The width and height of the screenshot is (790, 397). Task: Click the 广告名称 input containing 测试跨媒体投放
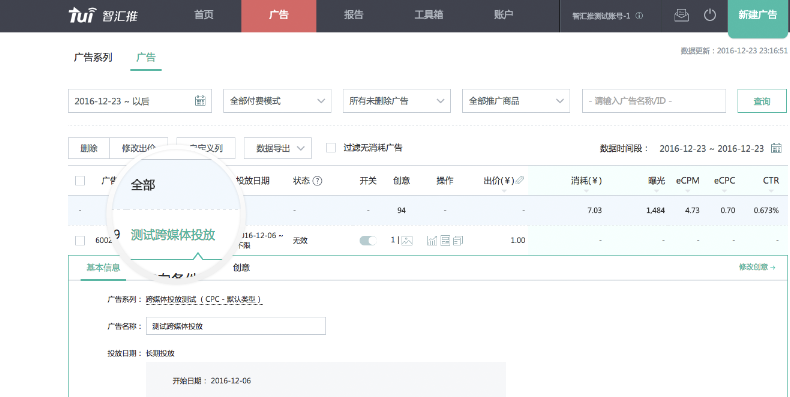tap(236, 326)
